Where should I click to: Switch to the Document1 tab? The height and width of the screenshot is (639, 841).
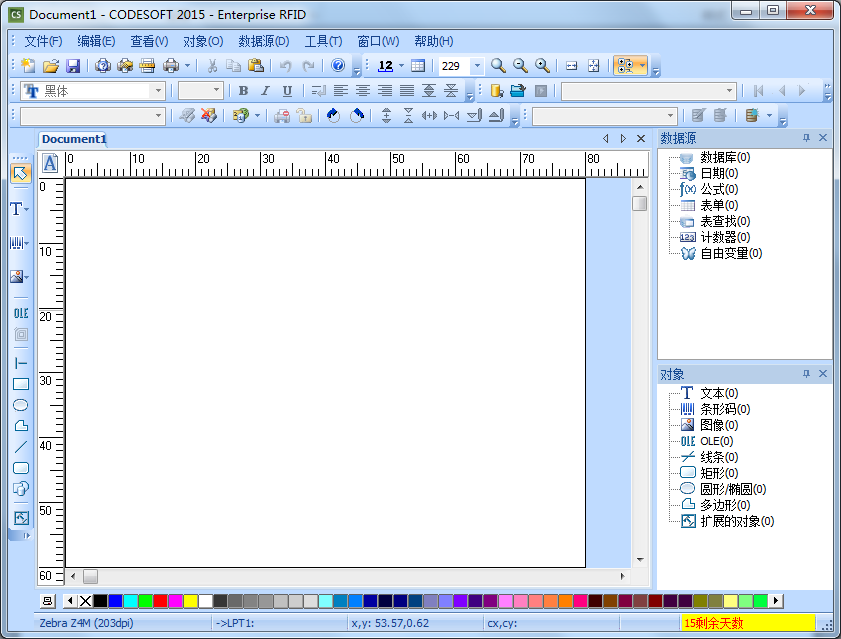tap(73, 139)
